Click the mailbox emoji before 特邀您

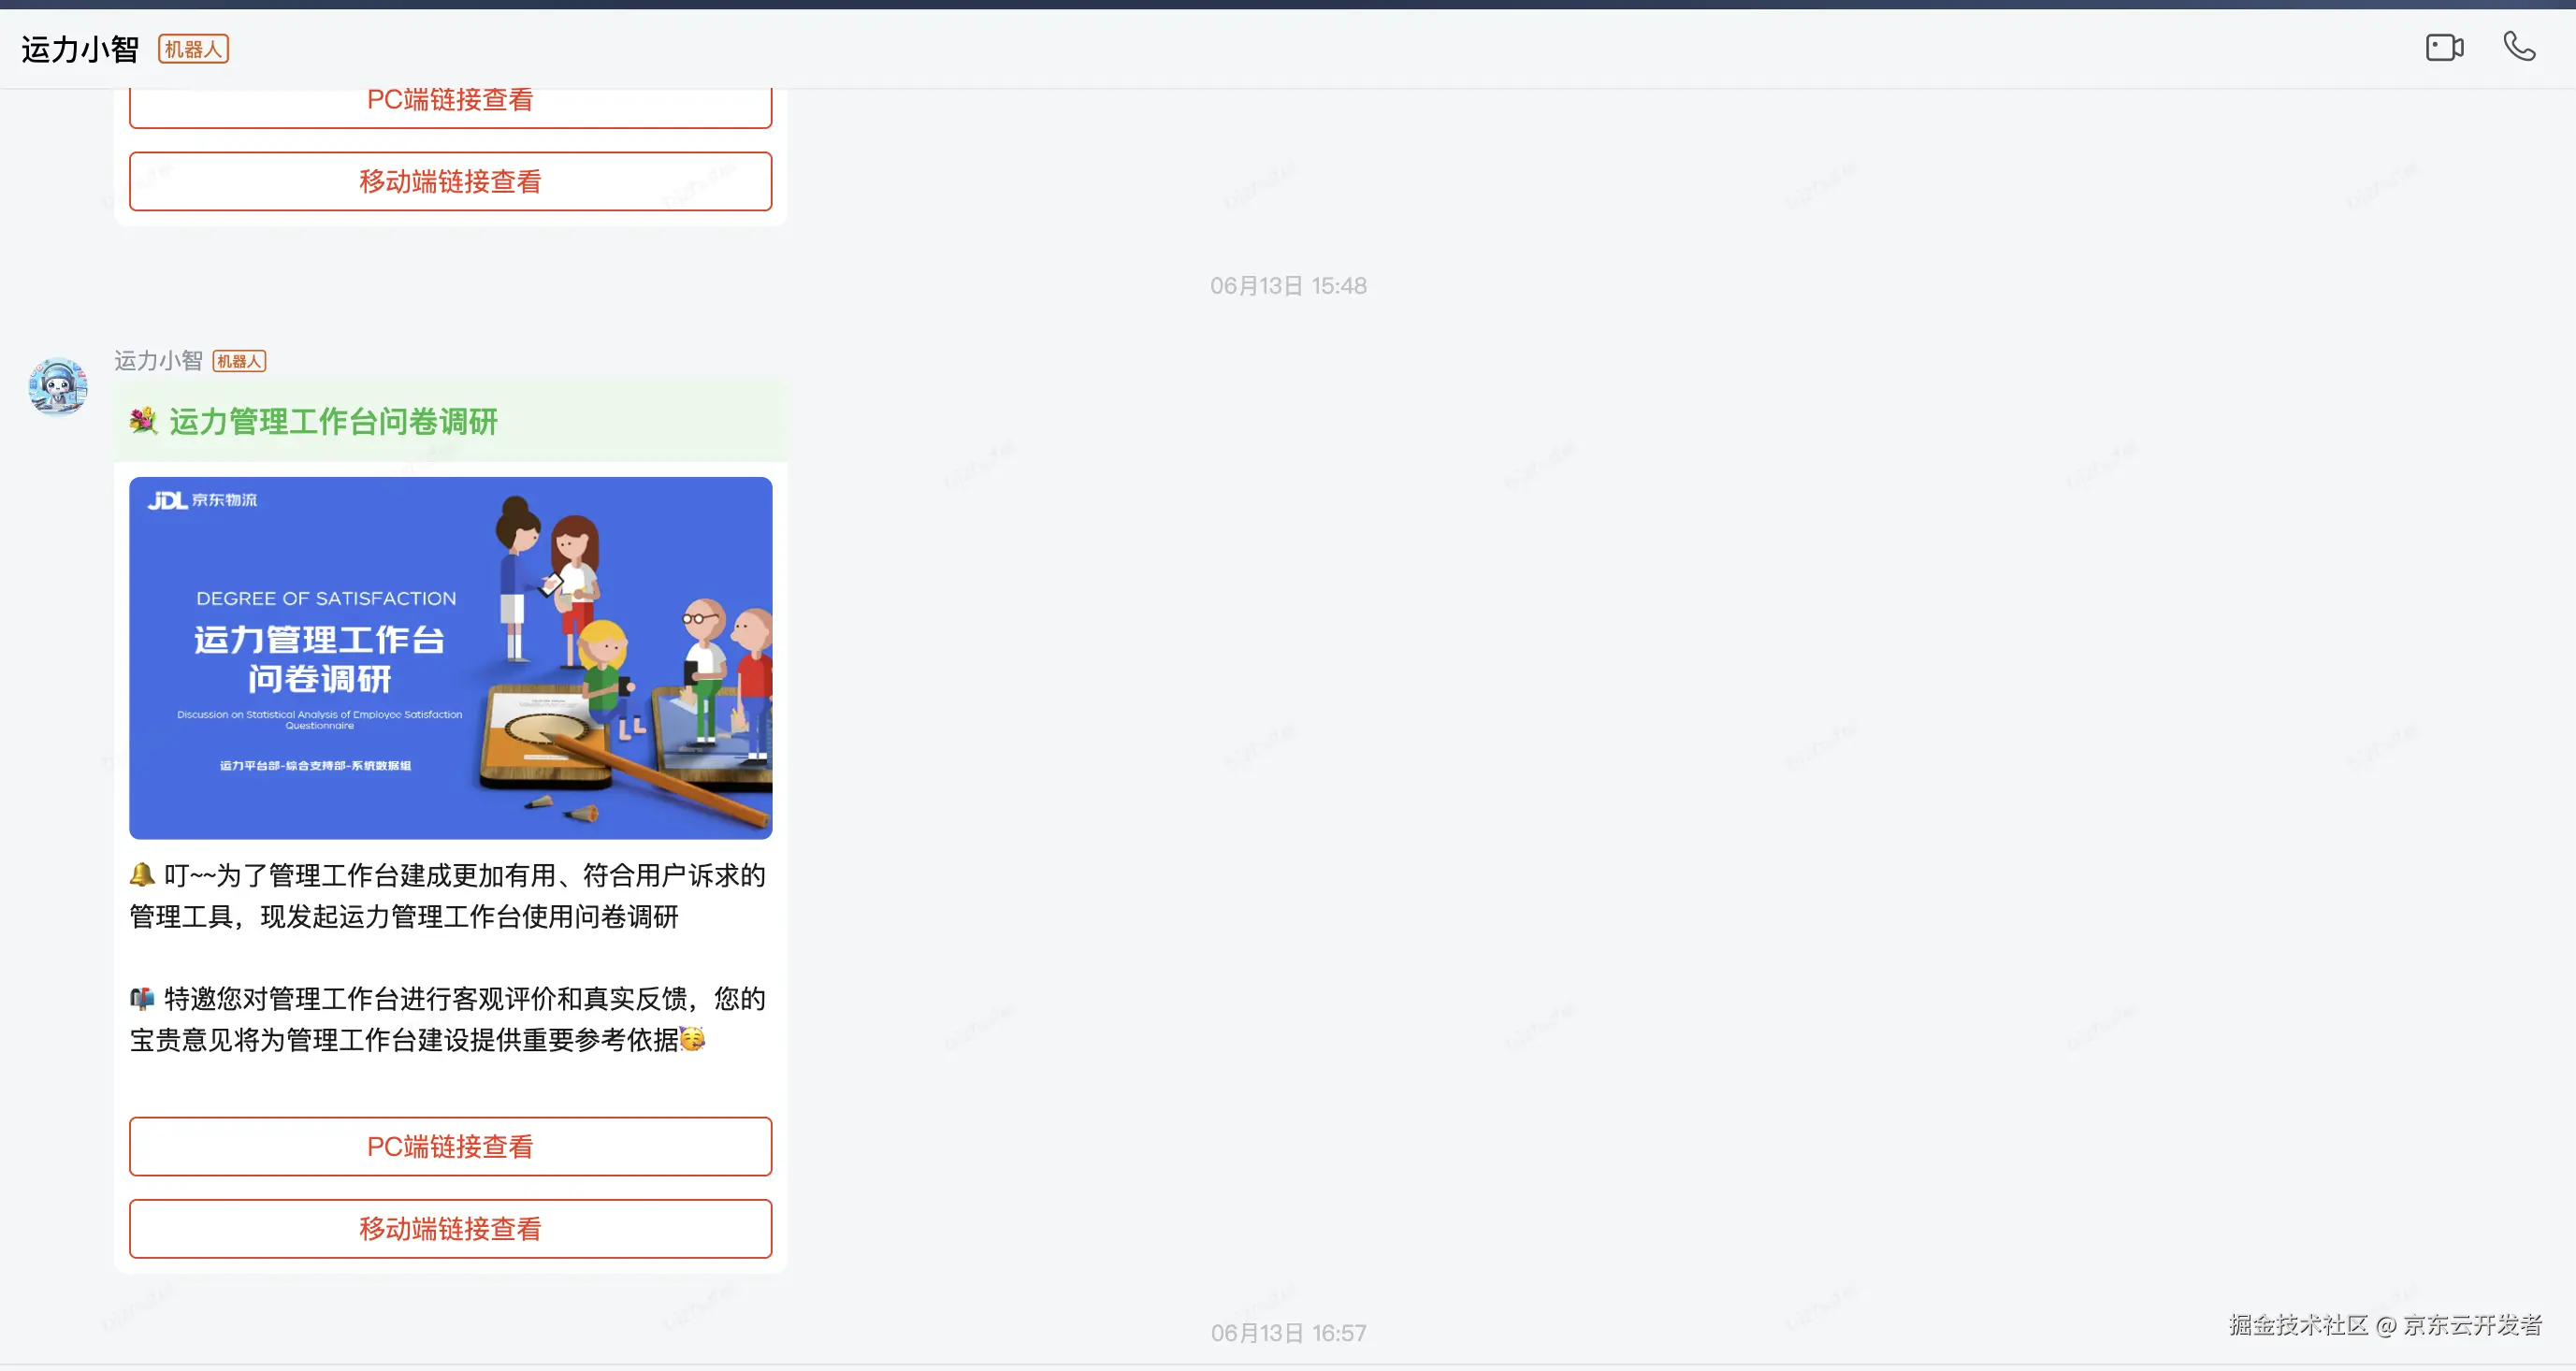click(x=142, y=998)
